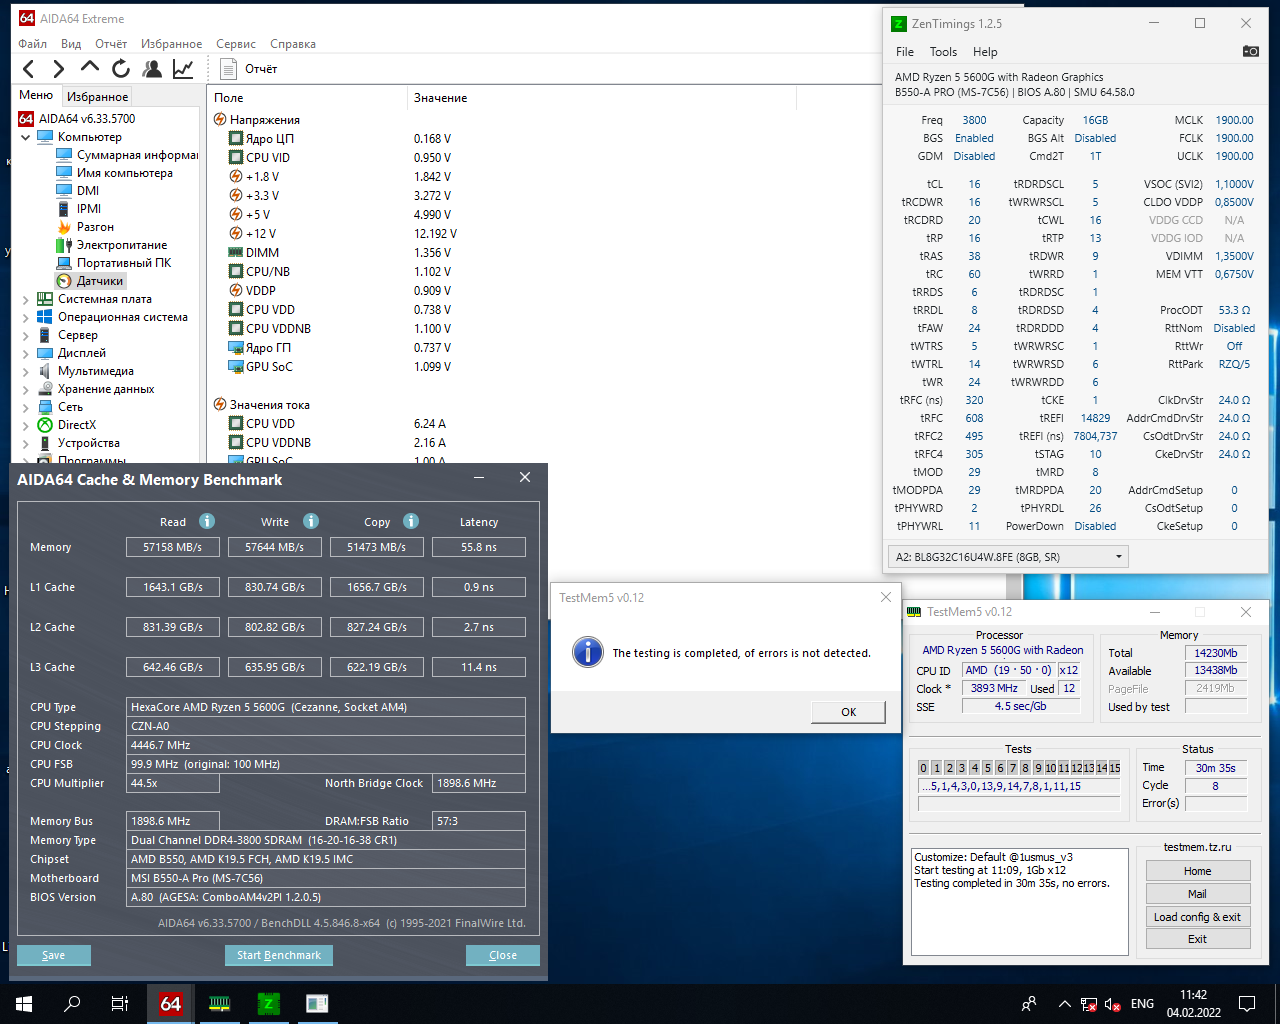
Task: Expand the Системная плата tree node
Action: coord(25,299)
